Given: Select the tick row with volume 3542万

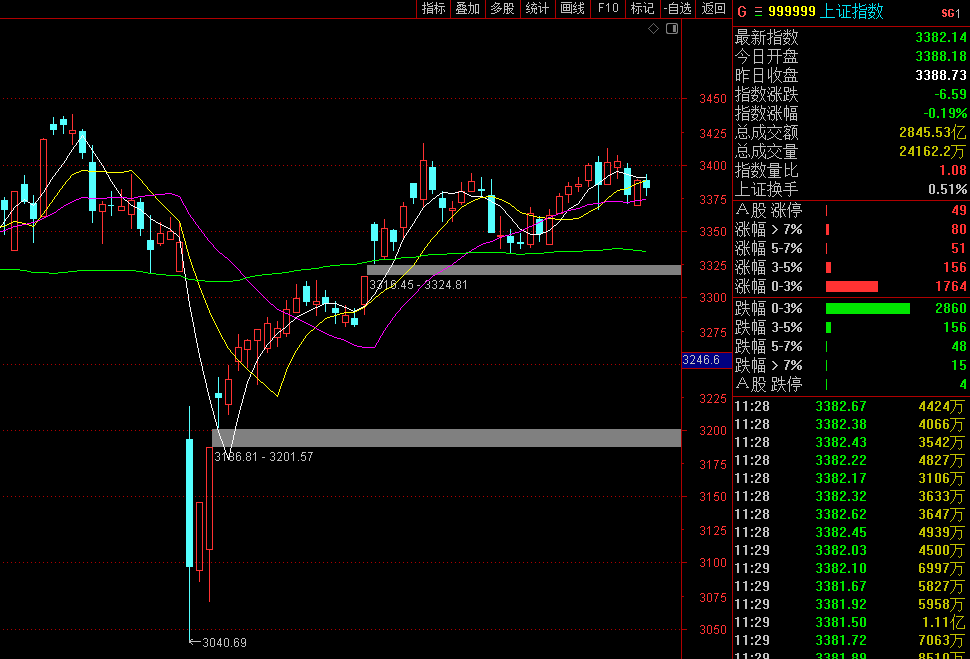Looking at the screenshot, I should [x=851, y=442].
